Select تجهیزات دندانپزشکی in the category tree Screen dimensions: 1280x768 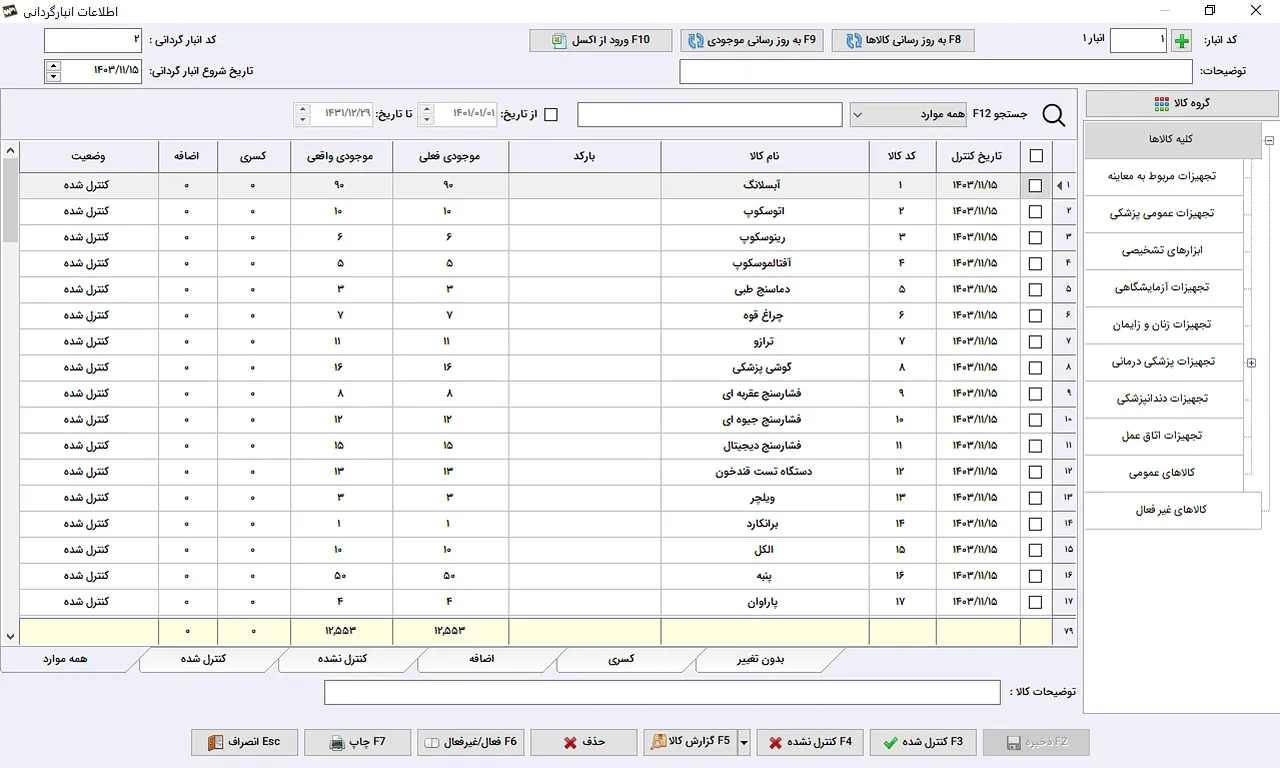point(1162,399)
